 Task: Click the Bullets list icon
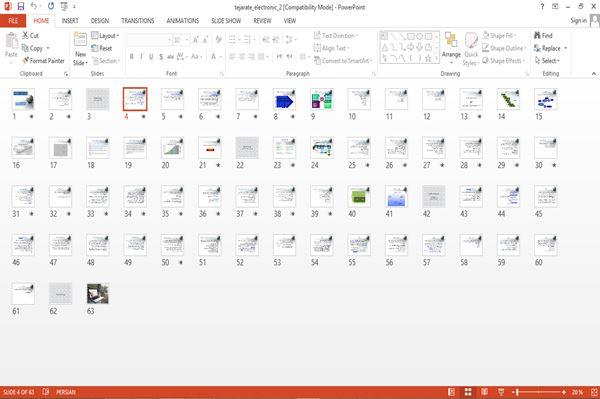(x=232, y=40)
